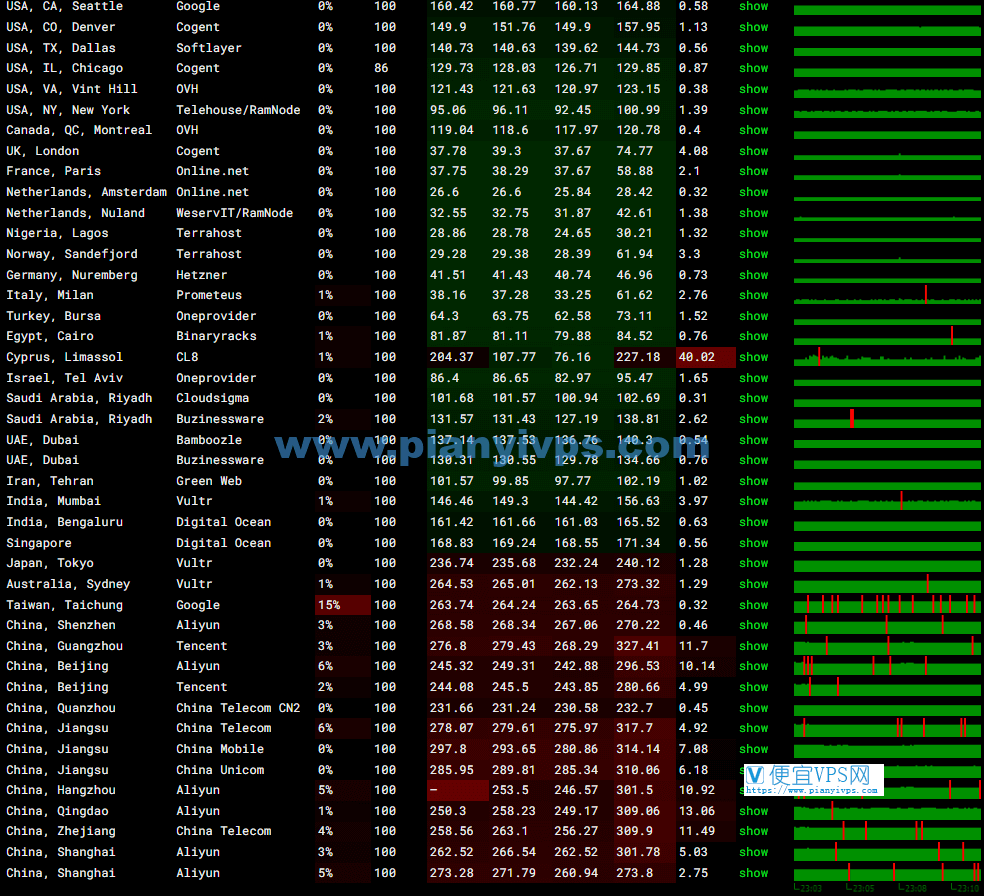Click 'China, Hangzhou' location text

pyautogui.click(x=61, y=790)
